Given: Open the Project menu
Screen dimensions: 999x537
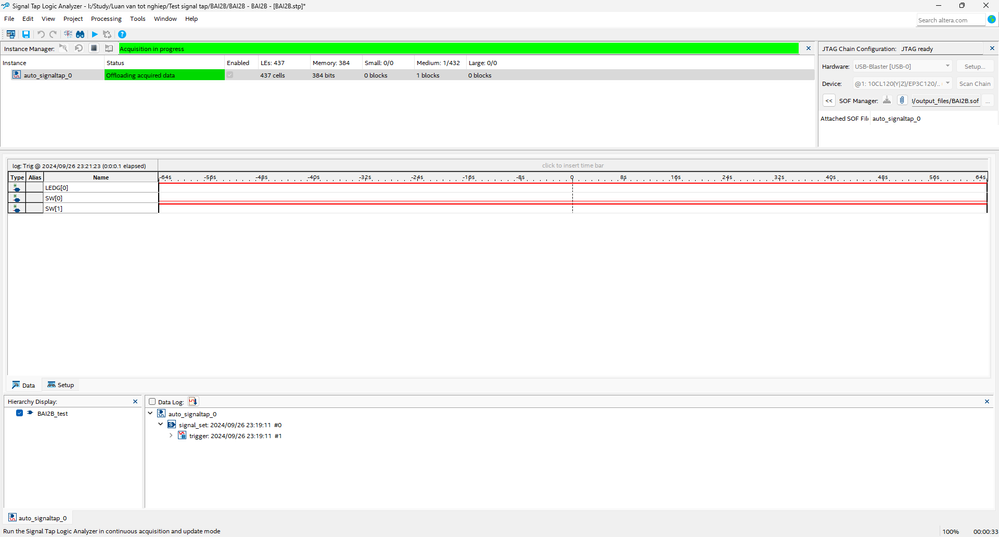Looking at the screenshot, I should (x=73, y=19).
